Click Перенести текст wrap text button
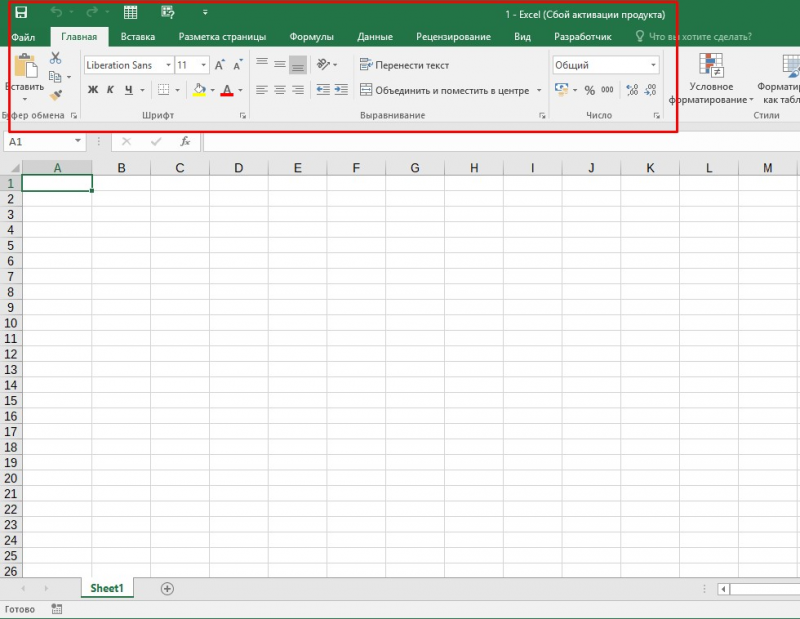Screen dimensions: 800x619 coord(404,65)
